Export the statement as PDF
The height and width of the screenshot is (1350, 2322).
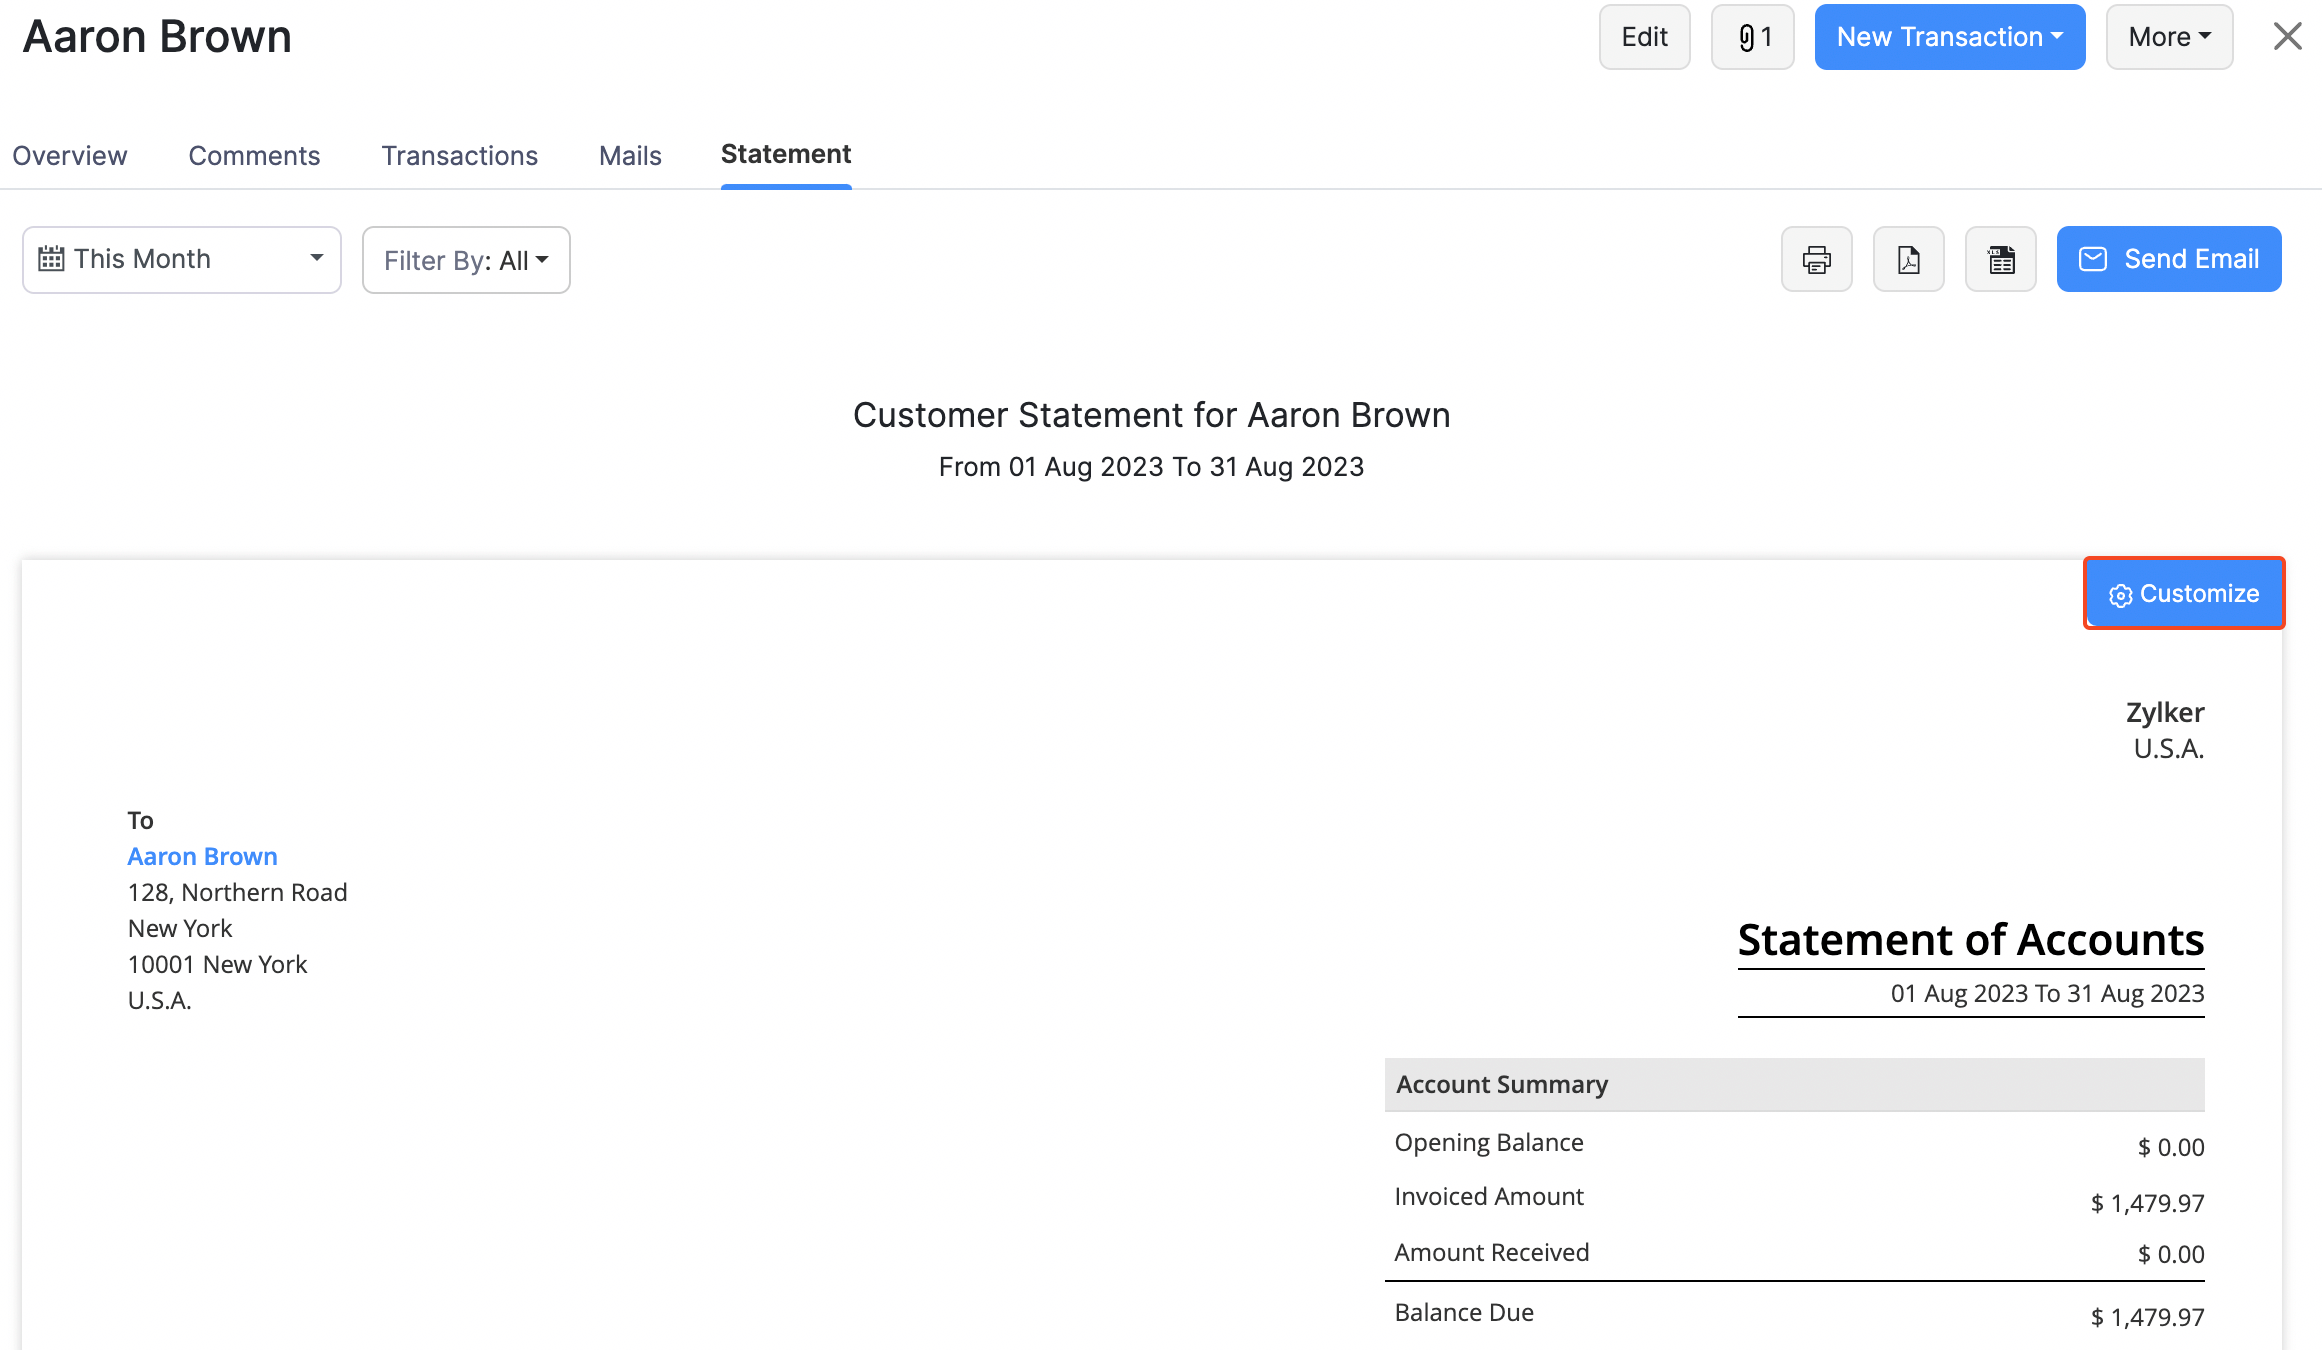(x=1908, y=259)
